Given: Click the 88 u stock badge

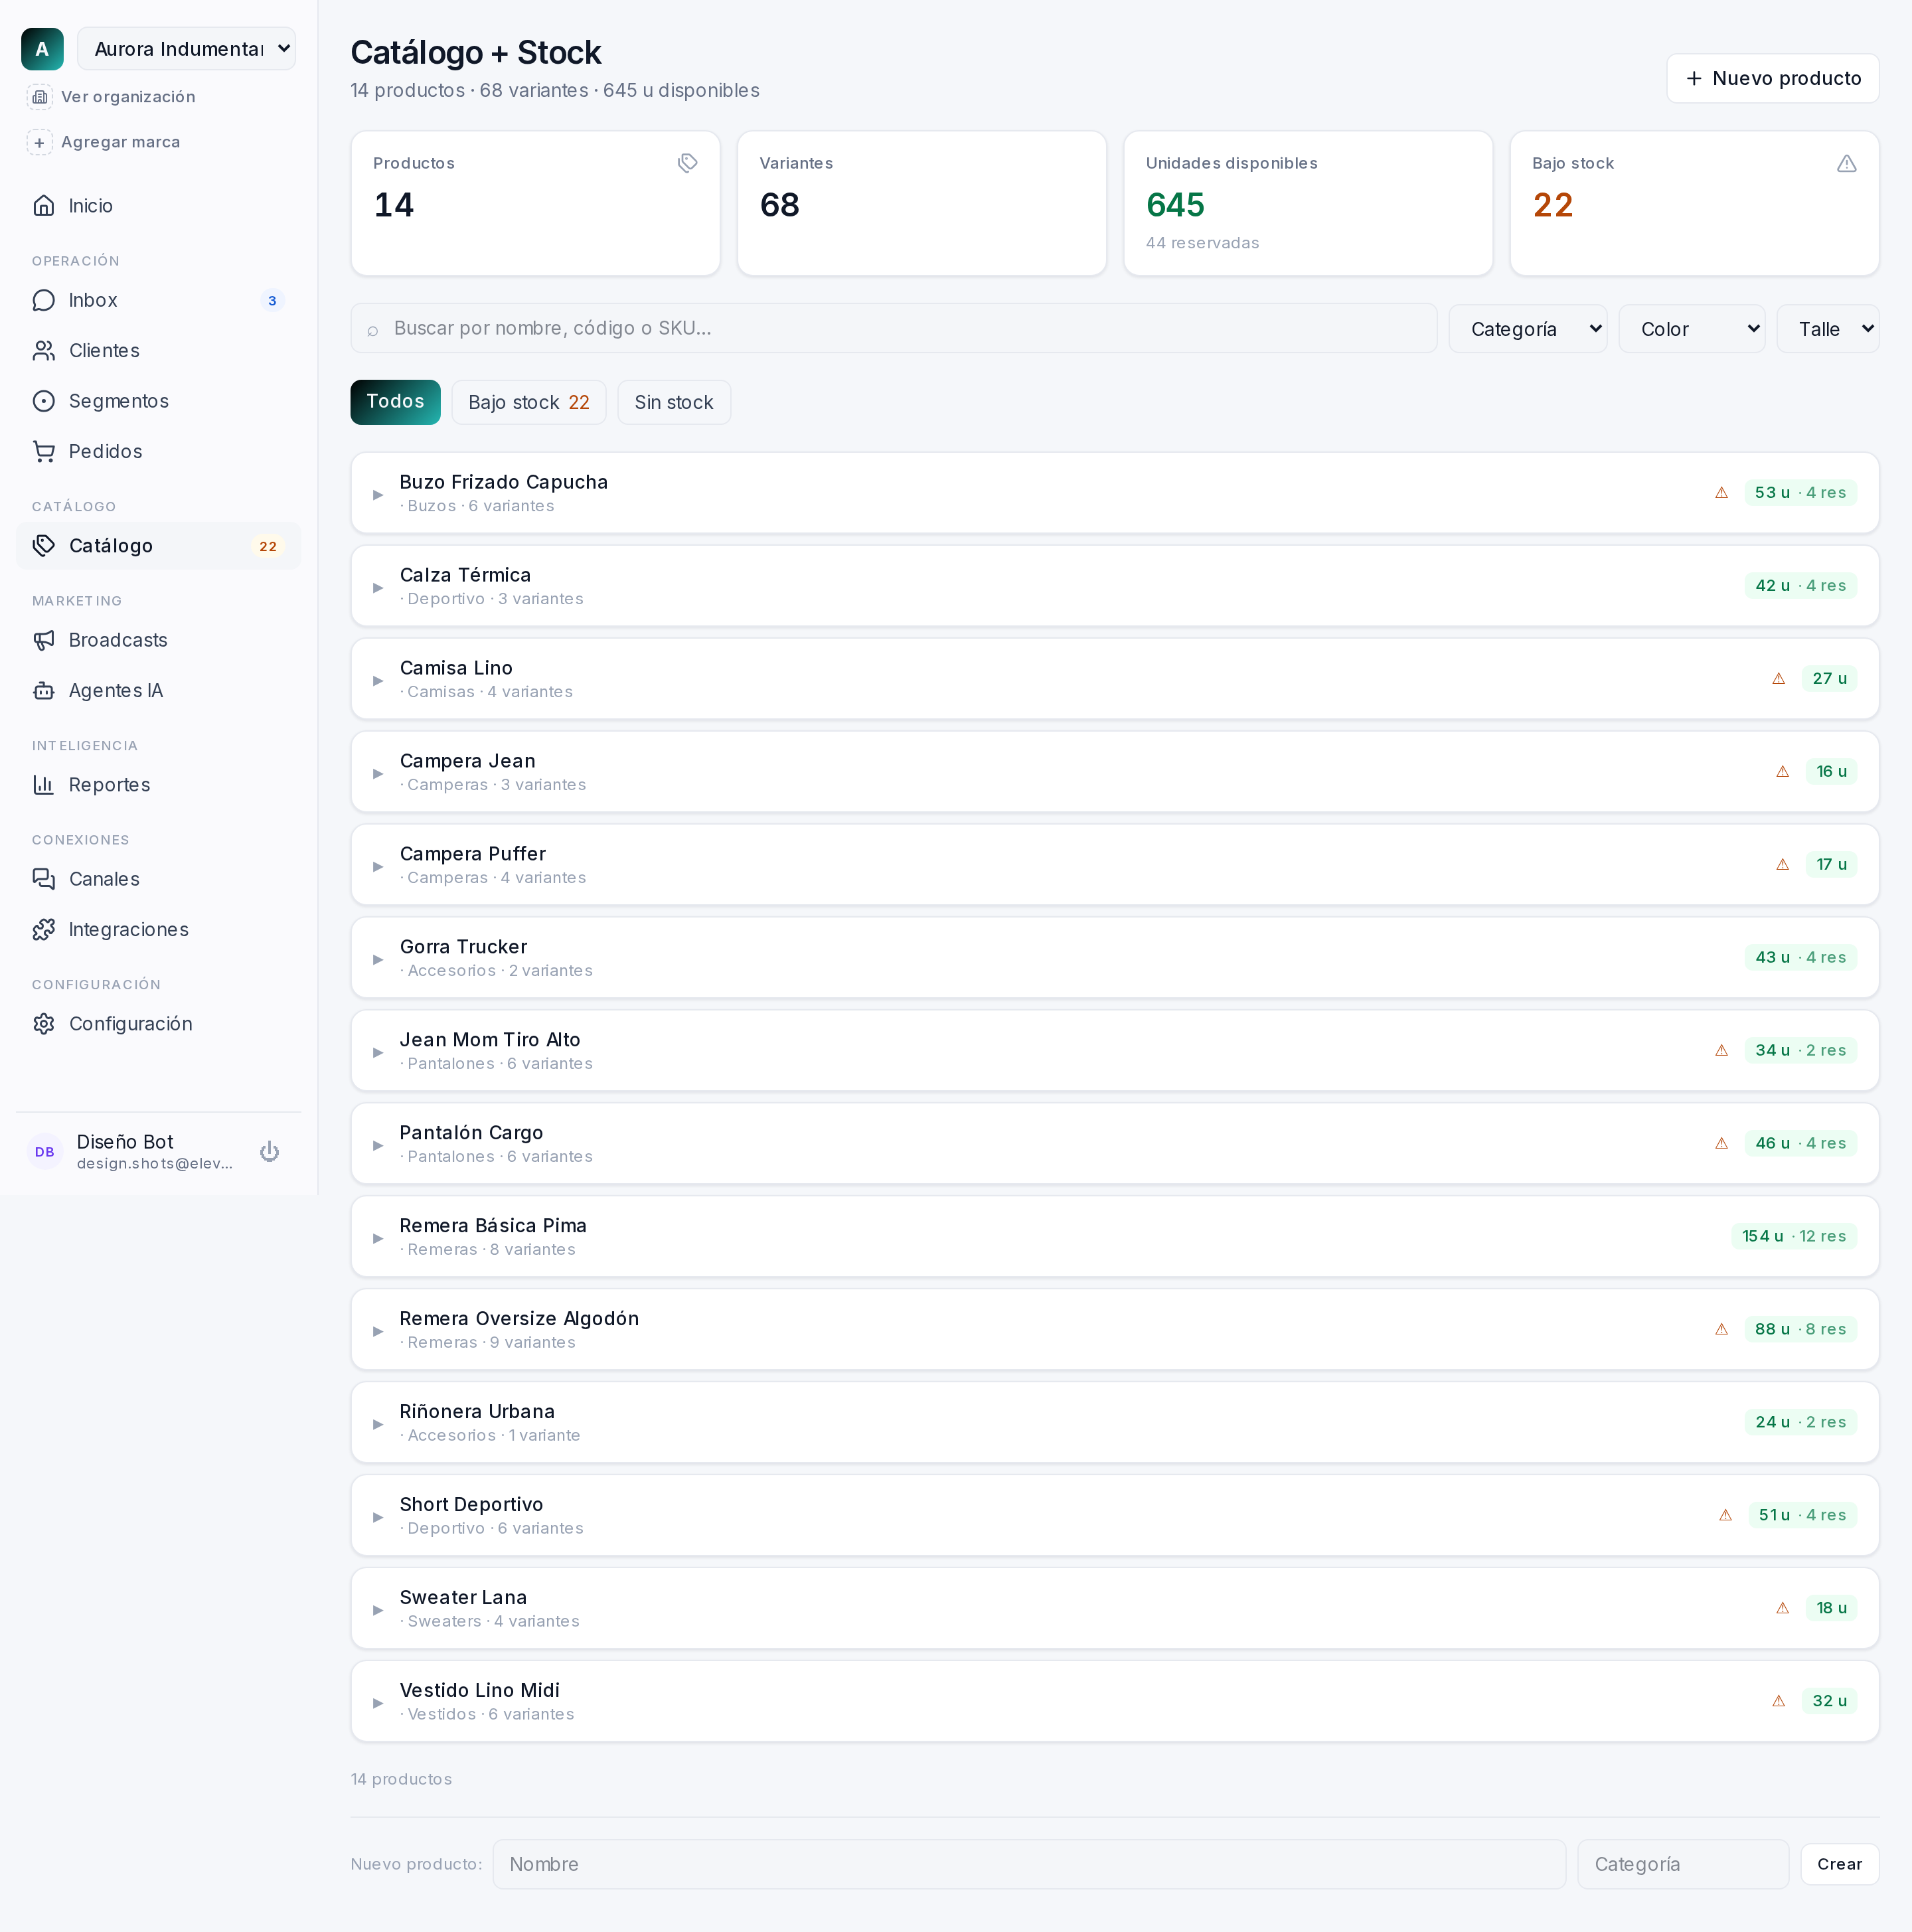Looking at the screenshot, I should 1800,1329.
